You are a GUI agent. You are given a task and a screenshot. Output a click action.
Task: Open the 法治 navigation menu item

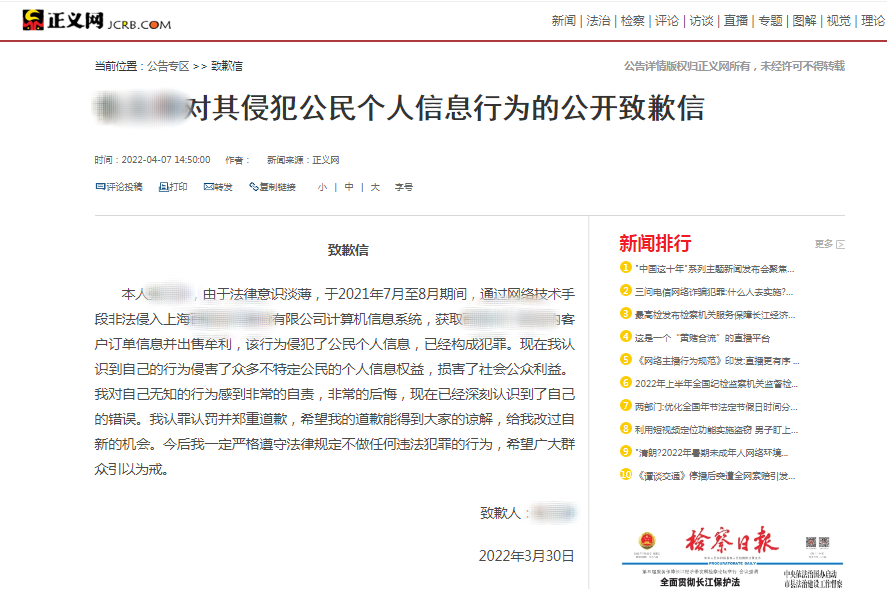click(598, 21)
